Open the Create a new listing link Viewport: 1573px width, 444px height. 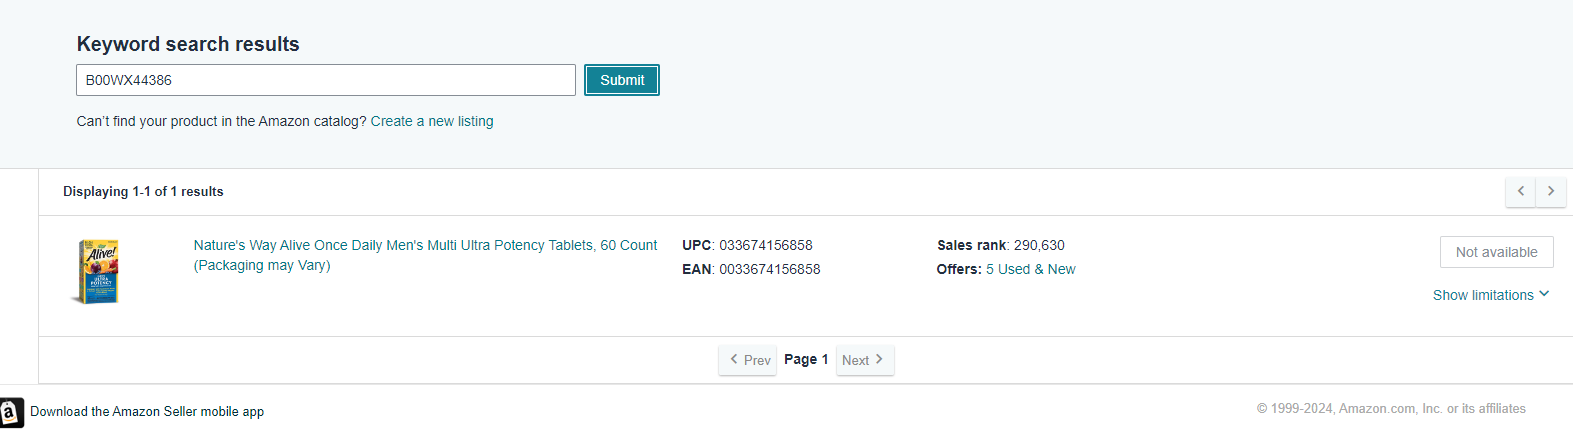point(432,121)
